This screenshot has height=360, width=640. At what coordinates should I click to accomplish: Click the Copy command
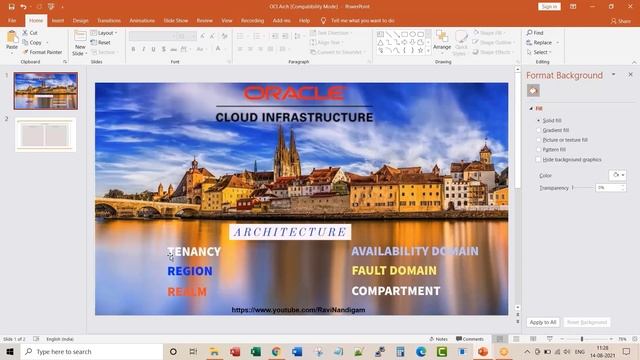click(x=32, y=42)
